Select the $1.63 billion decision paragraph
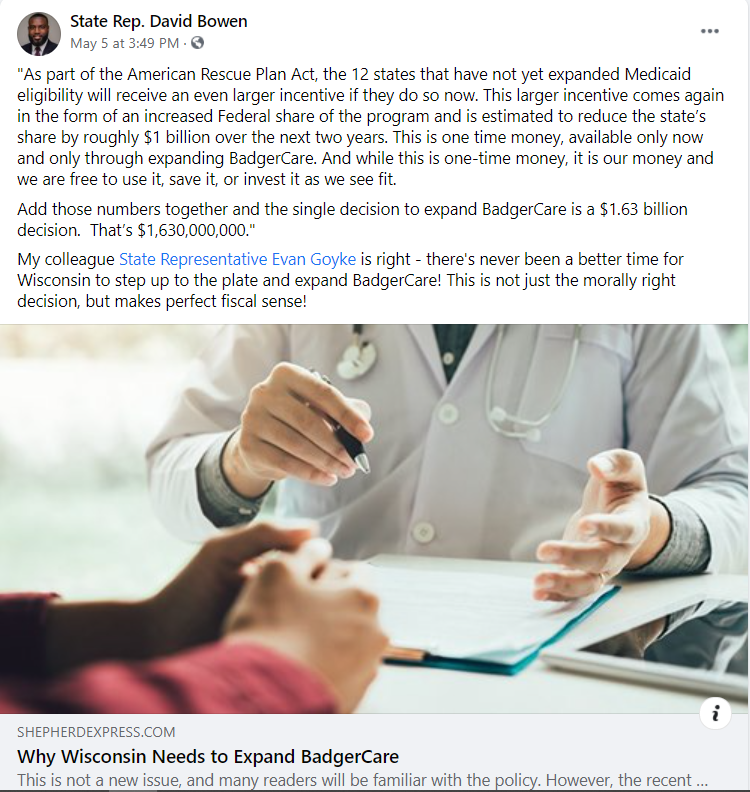The width and height of the screenshot is (750, 792). pos(353,220)
